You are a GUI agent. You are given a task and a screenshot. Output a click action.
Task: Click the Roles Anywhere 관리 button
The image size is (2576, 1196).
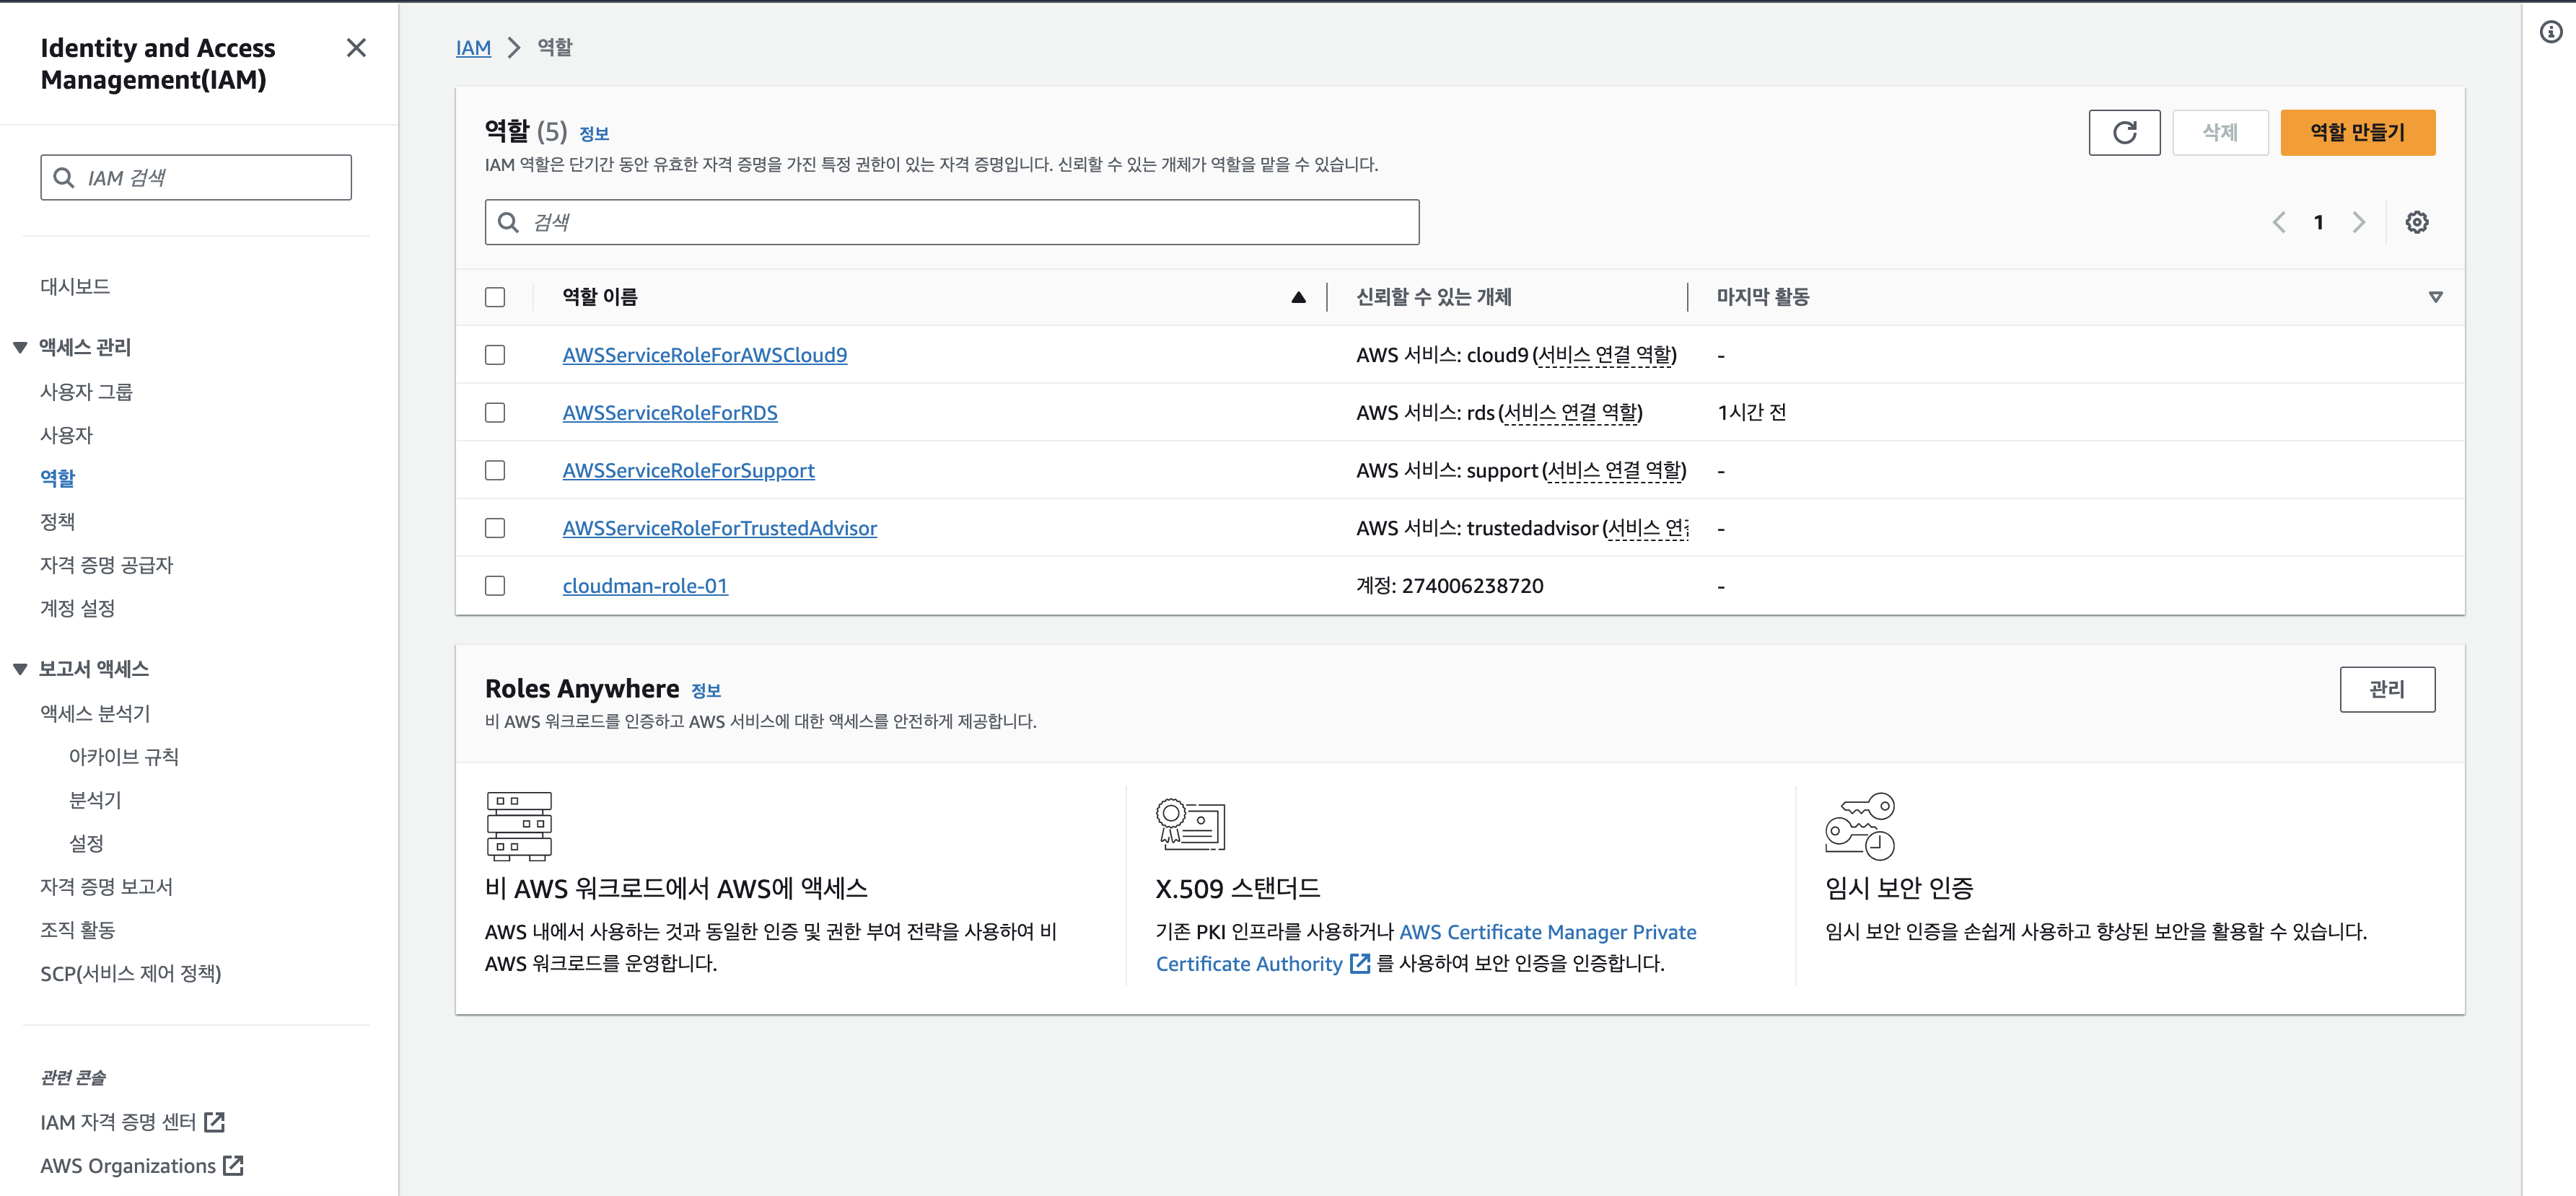pos(2386,689)
